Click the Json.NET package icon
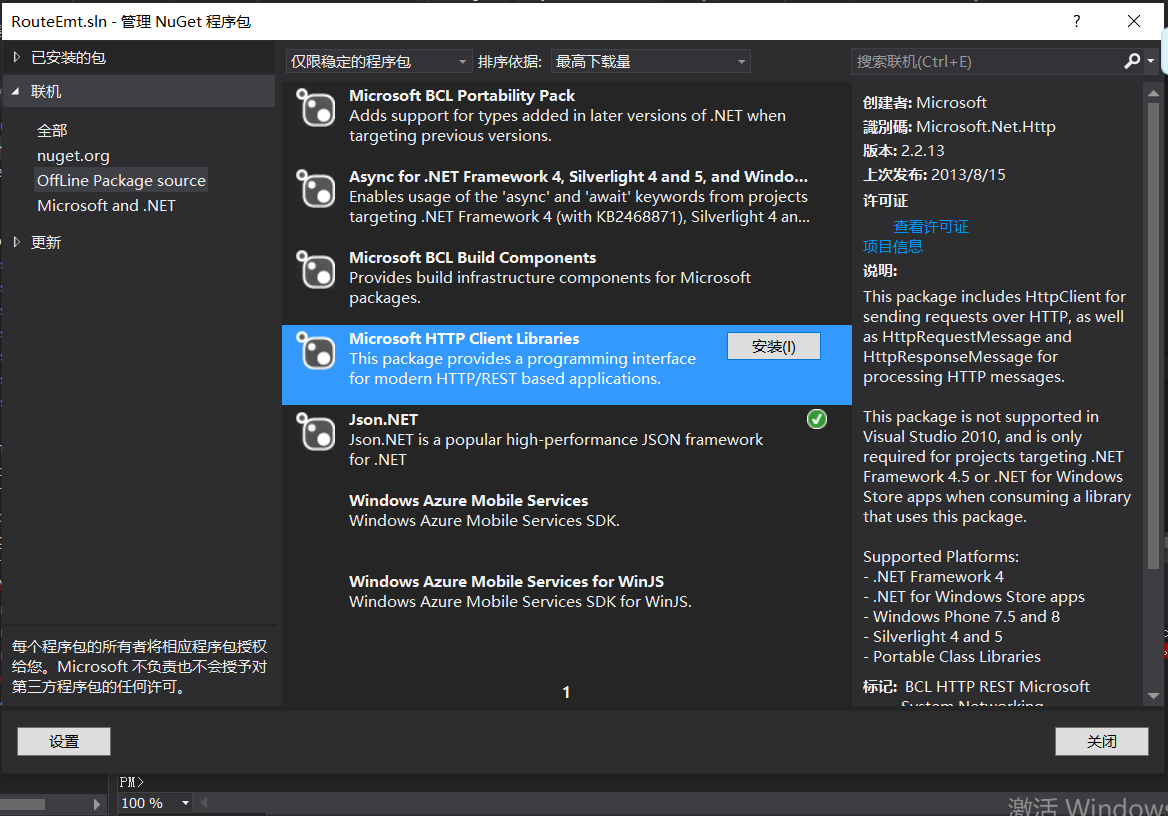The image size is (1168, 816). point(316,431)
